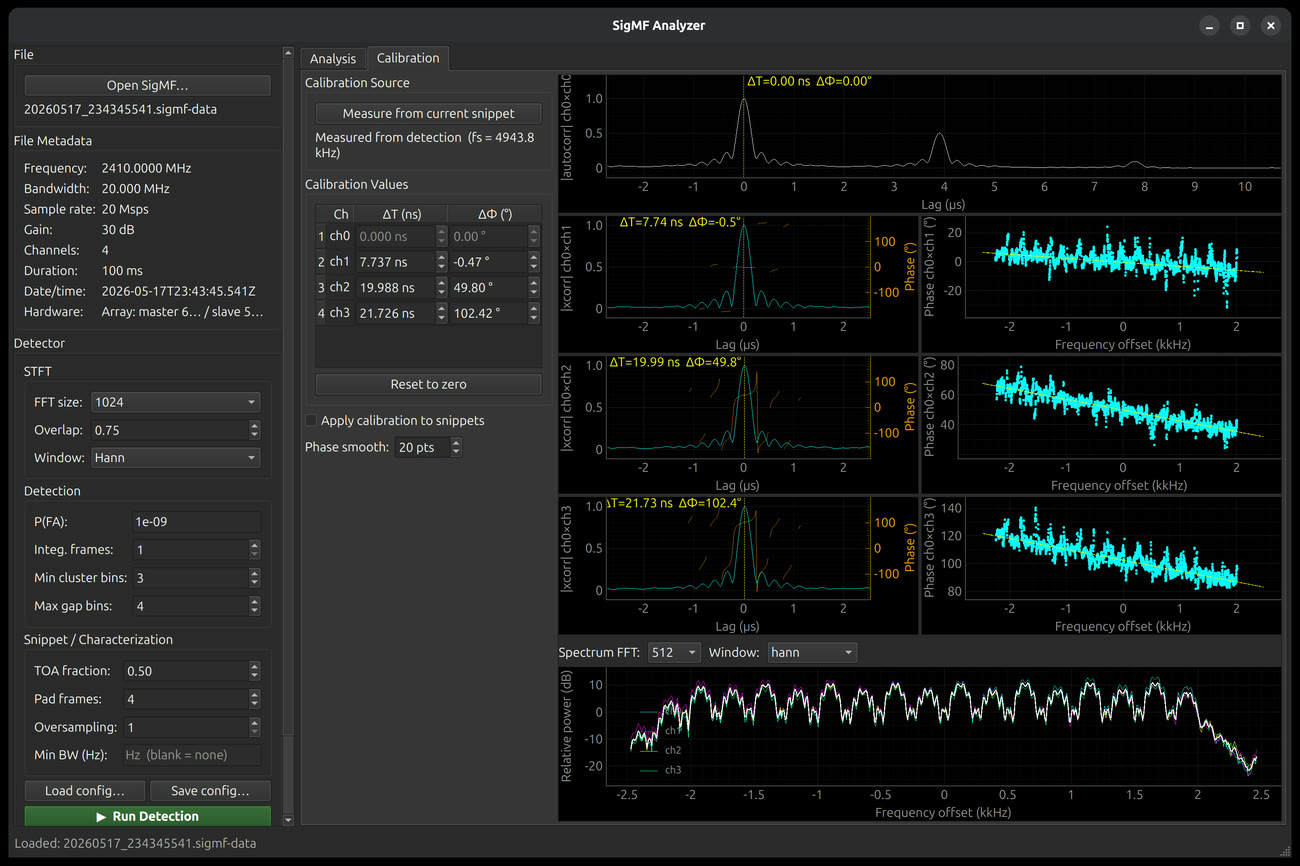Open the STFT Window dropdown showing Hann
The height and width of the screenshot is (866, 1300).
click(x=175, y=458)
